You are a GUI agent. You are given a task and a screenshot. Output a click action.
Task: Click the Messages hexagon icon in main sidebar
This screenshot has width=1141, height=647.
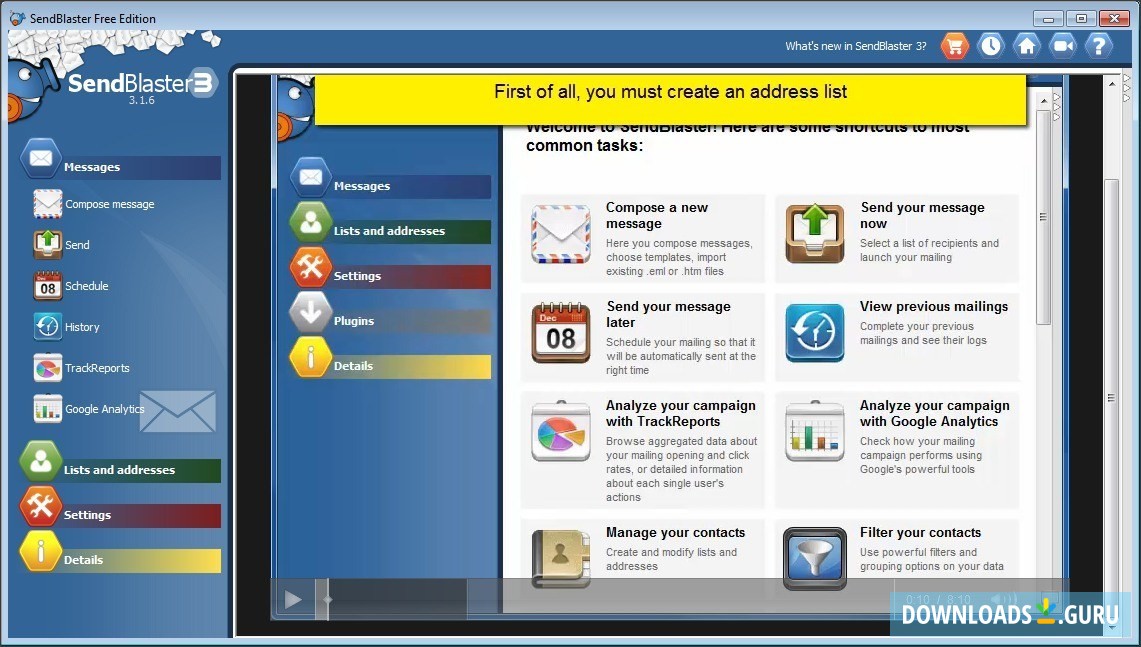tap(41, 158)
